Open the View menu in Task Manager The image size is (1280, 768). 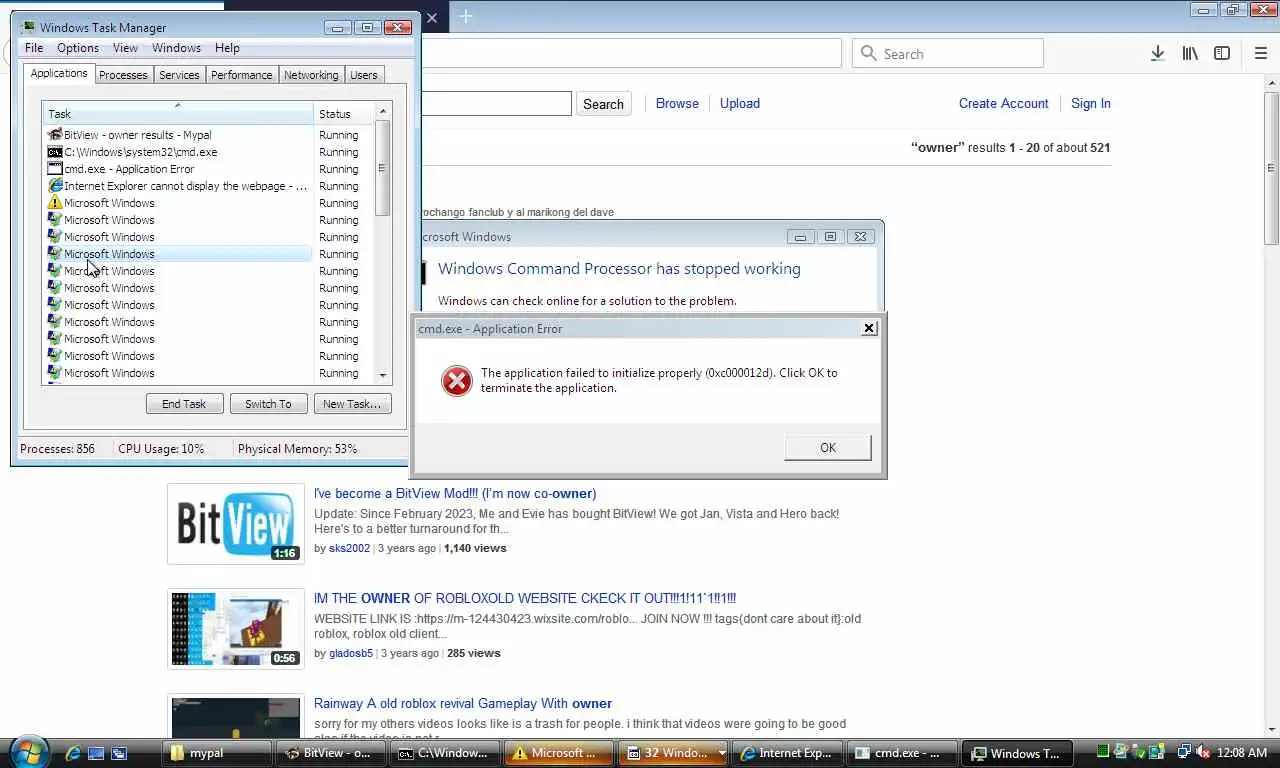[x=125, y=48]
